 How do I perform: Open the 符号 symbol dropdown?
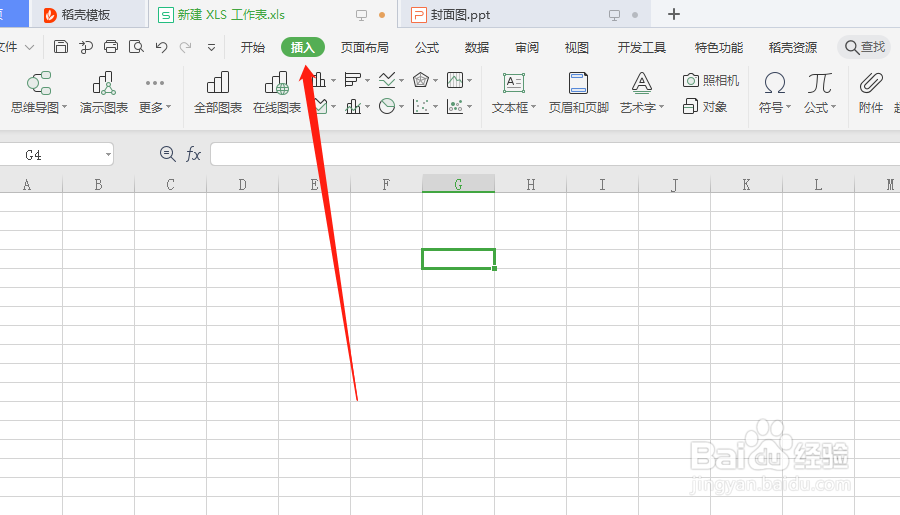(x=789, y=107)
